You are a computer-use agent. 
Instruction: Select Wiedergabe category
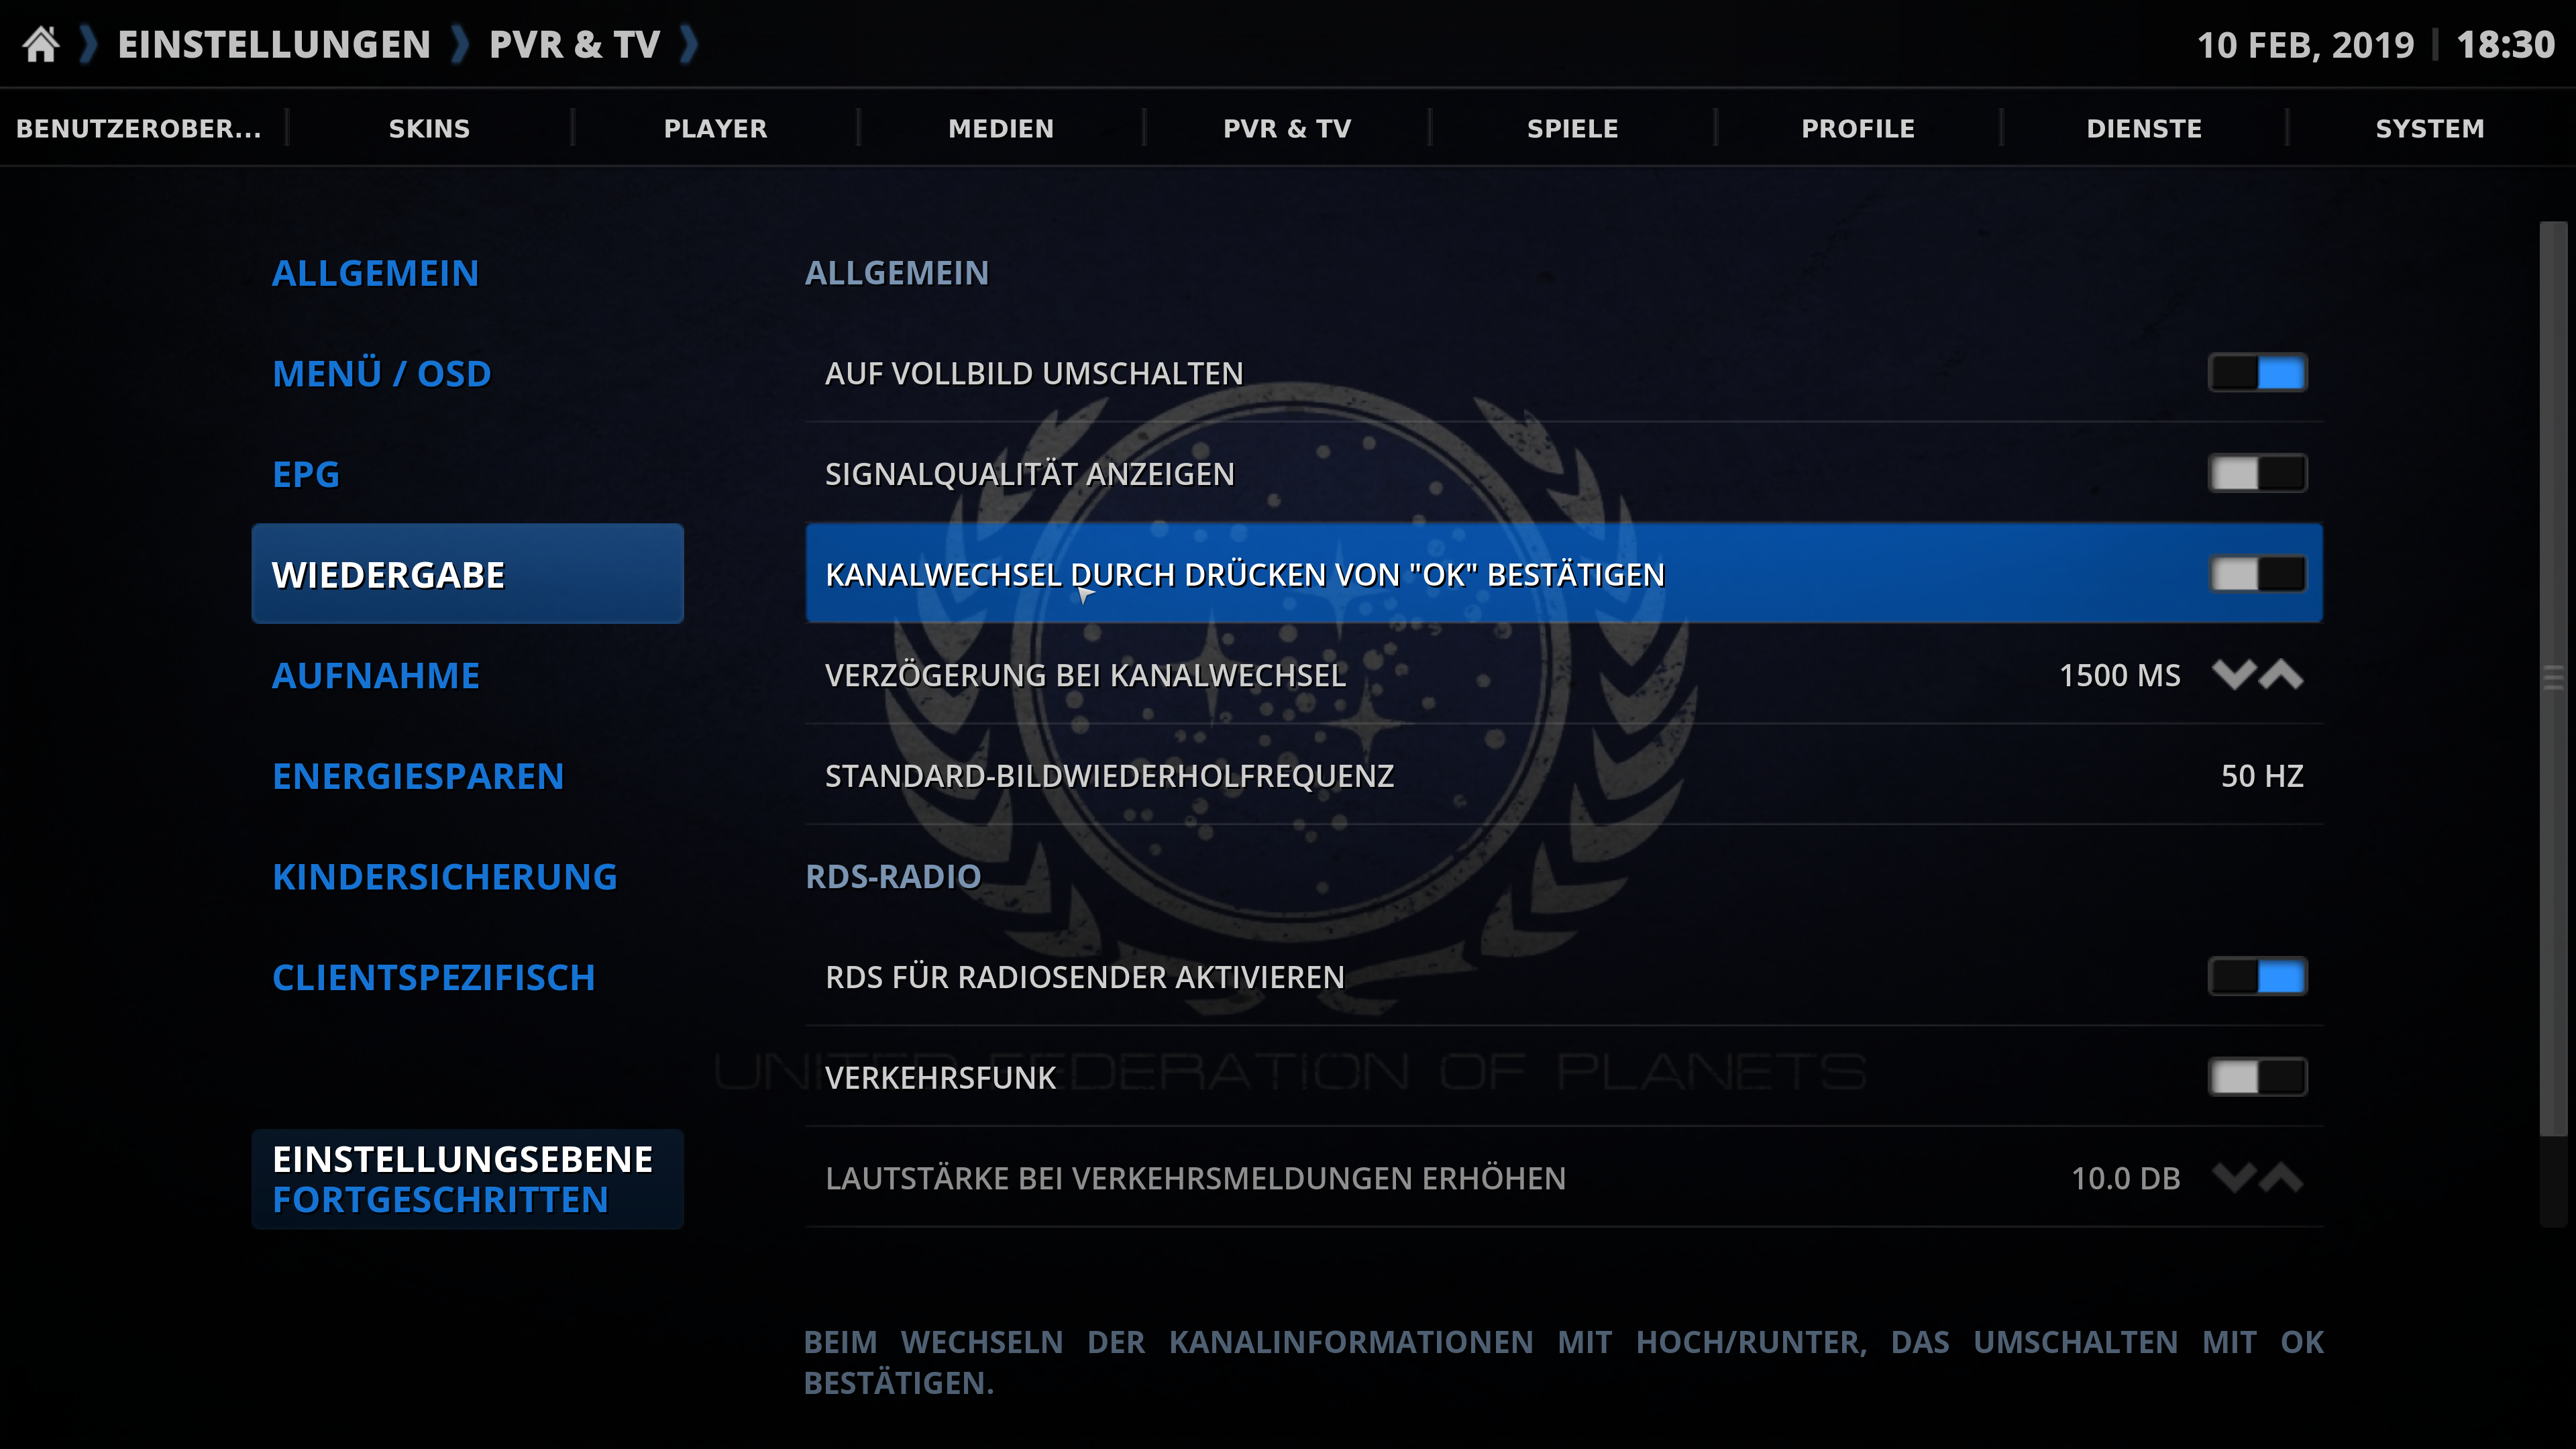467,574
